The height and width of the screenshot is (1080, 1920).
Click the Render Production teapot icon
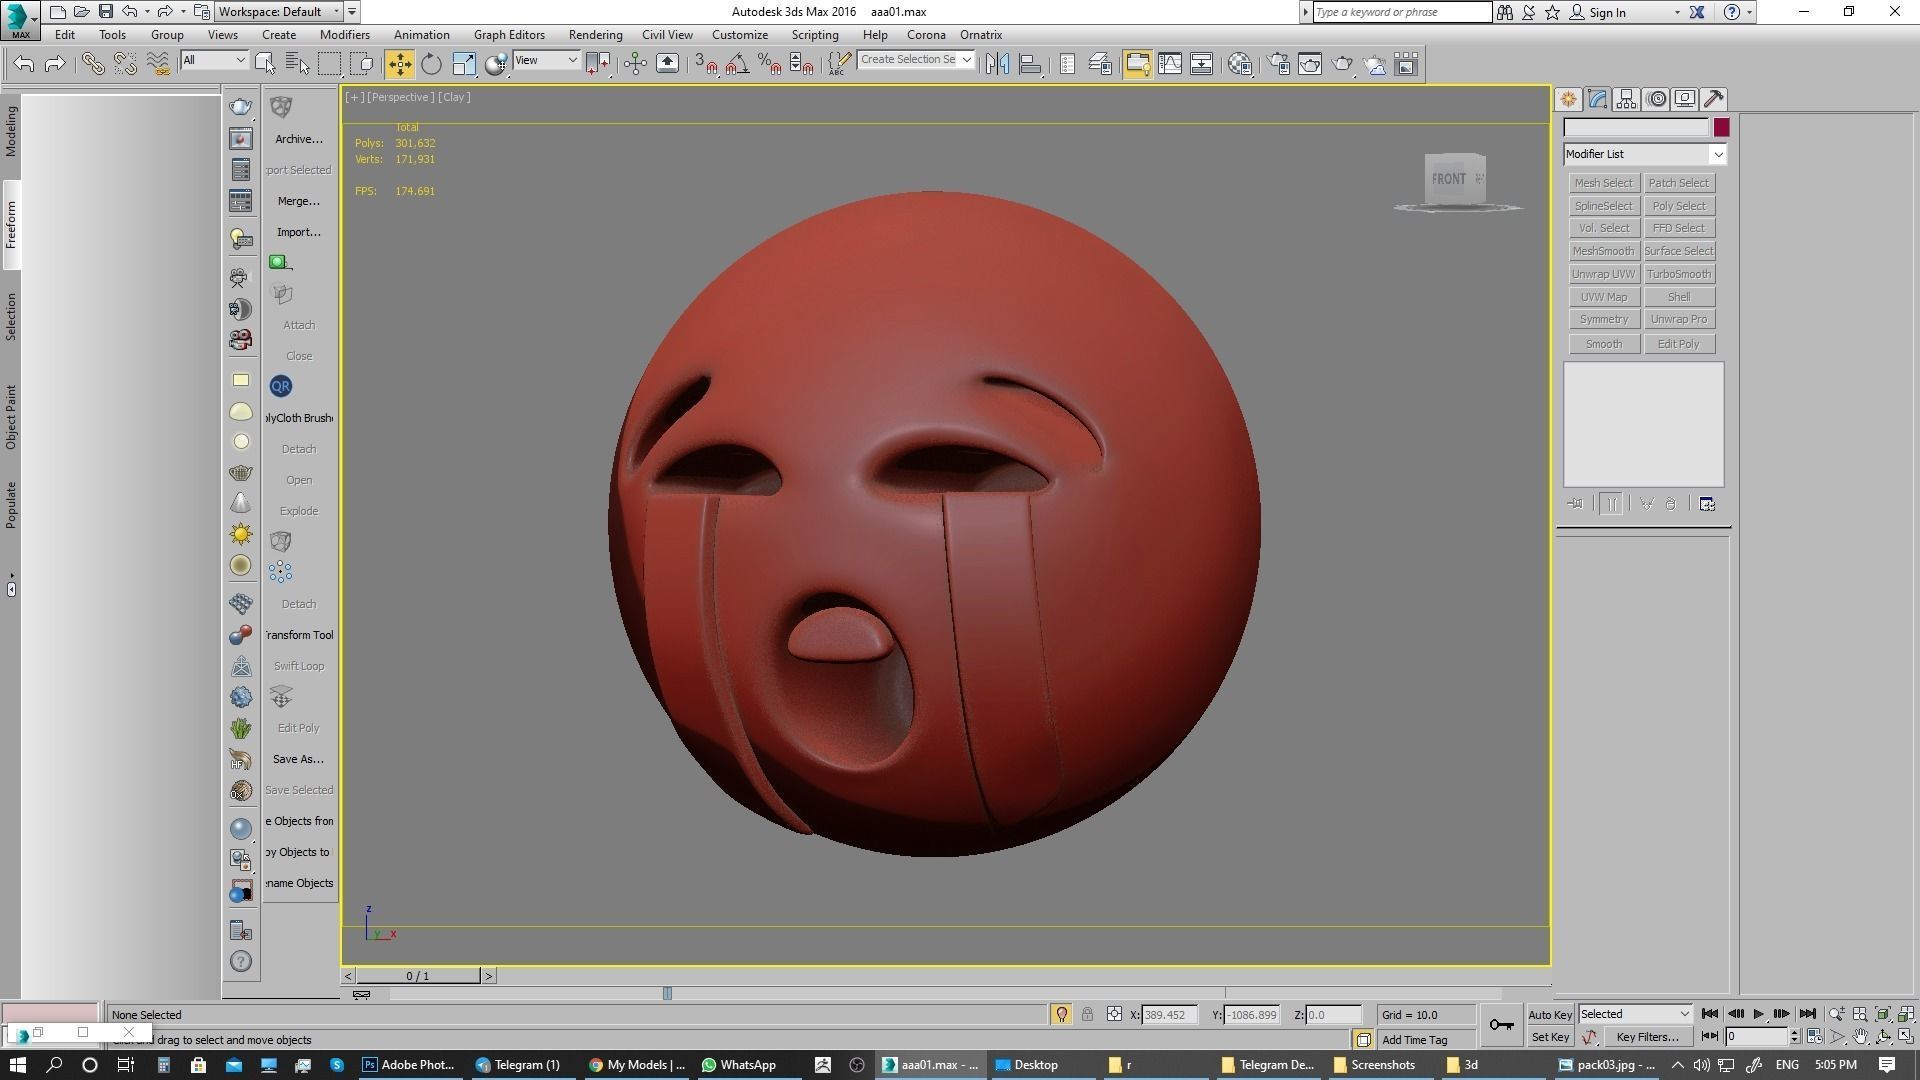click(x=1342, y=64)
